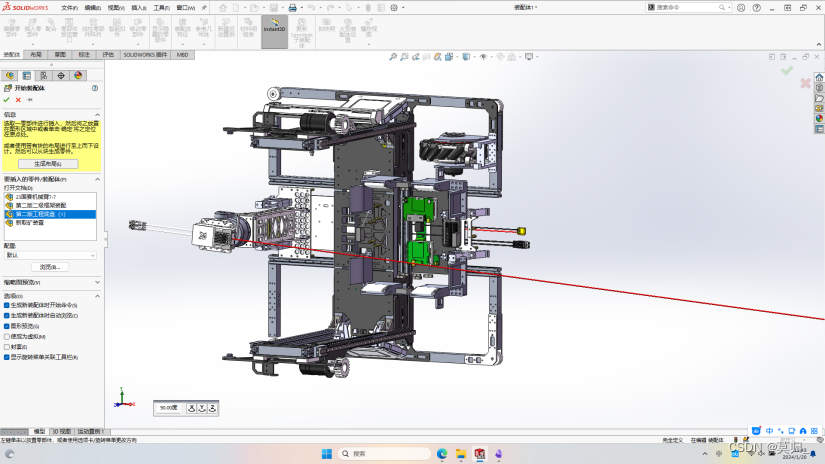Enable the 封套 checkbox

[x=7, y=347]
